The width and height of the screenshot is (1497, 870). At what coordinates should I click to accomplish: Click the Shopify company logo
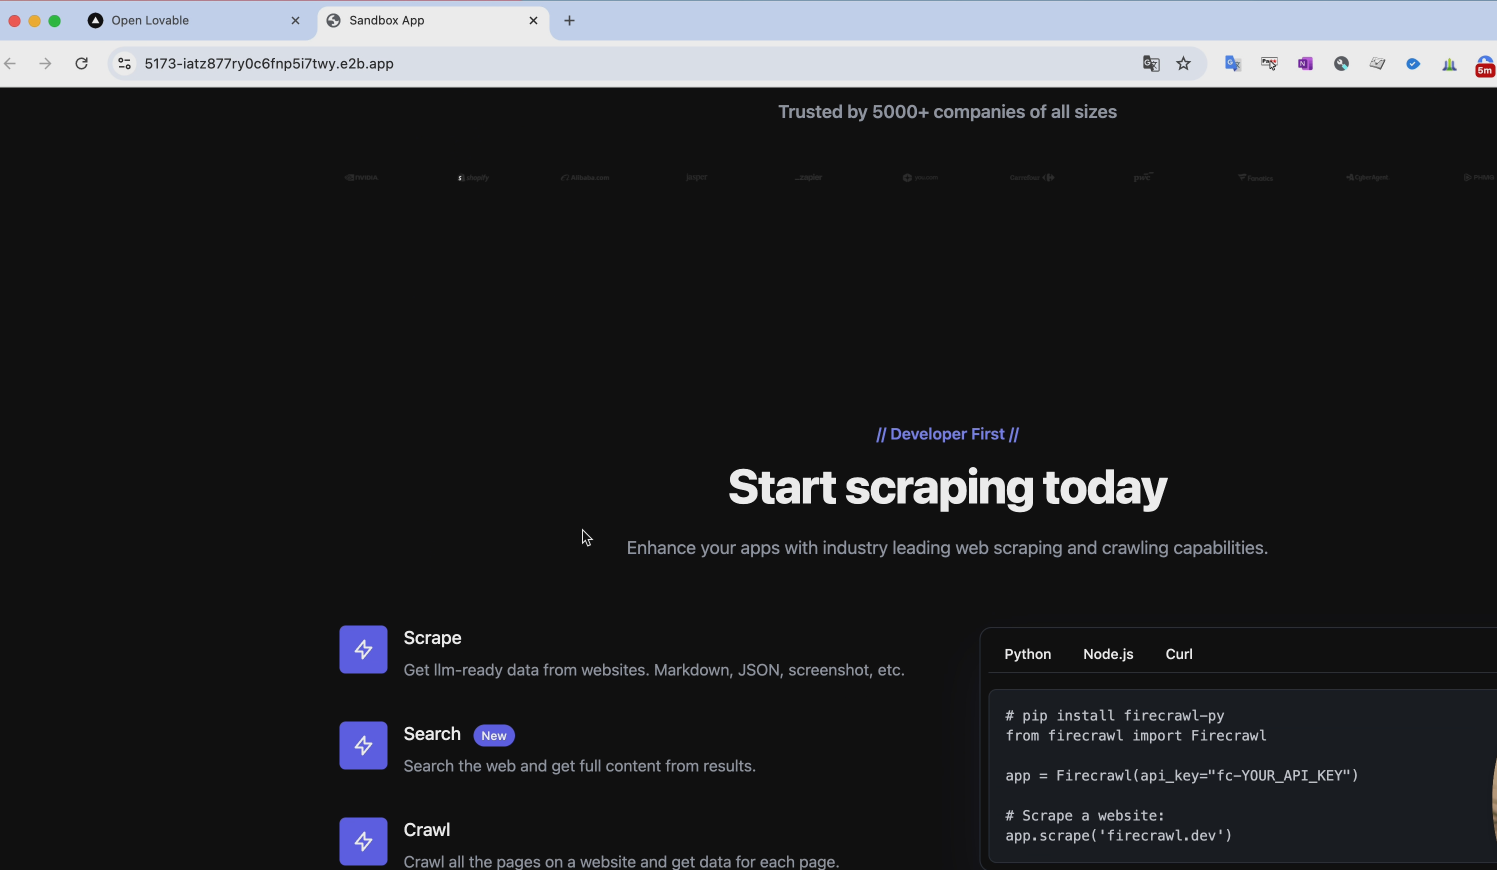click(x=472, y=177)
